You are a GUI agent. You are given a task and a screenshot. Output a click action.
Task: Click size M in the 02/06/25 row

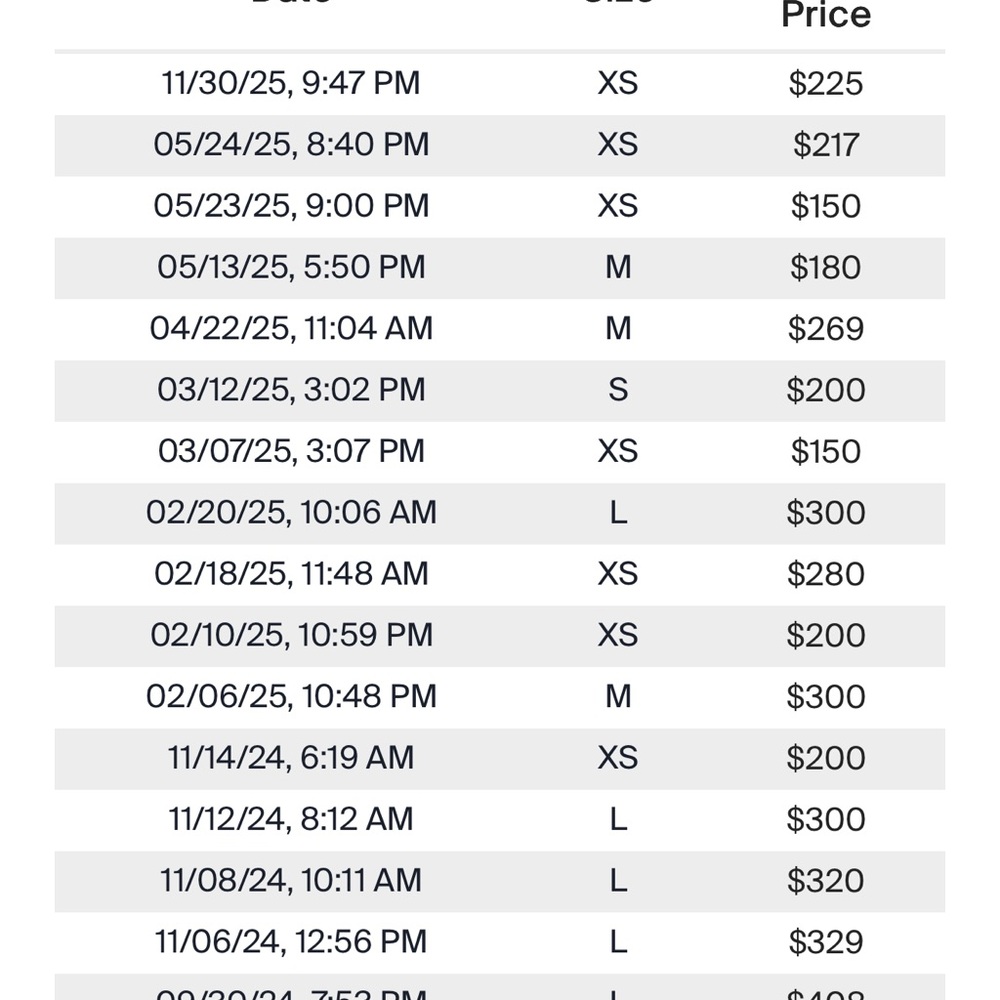(x=617, y=696)
